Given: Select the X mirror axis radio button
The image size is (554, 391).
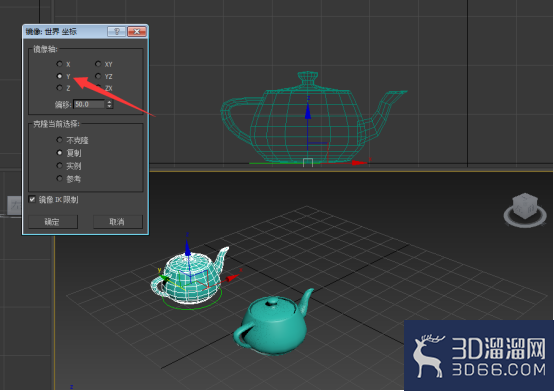Looking at the screenshot, I should 60,64.
